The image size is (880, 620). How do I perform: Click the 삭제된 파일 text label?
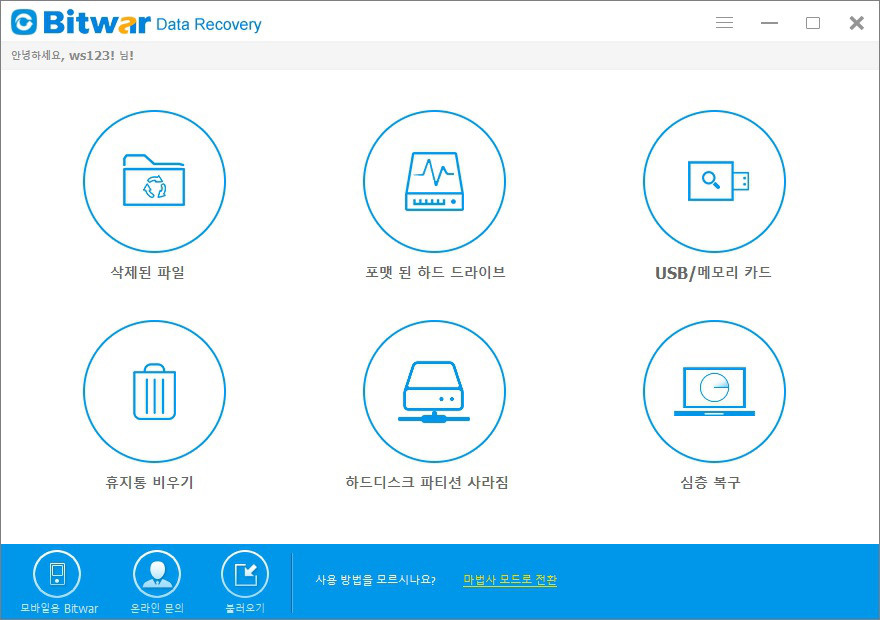coord(148,273)
